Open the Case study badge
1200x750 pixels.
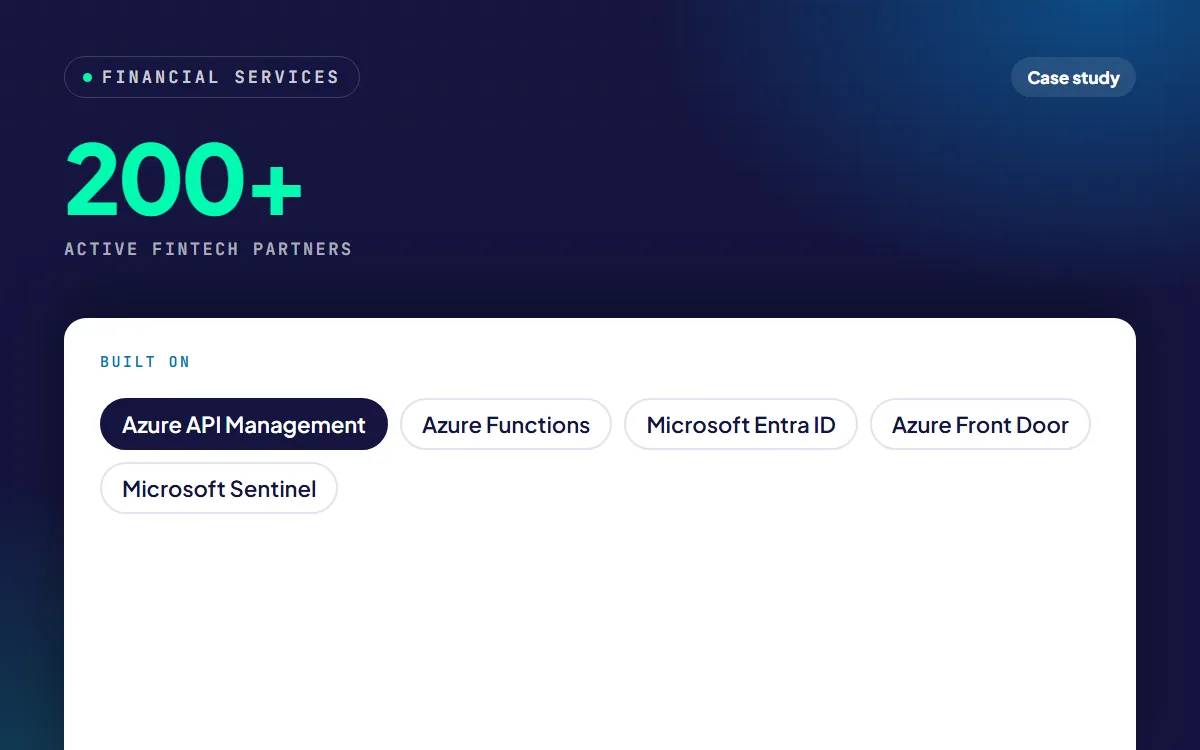click(1073, 77)
